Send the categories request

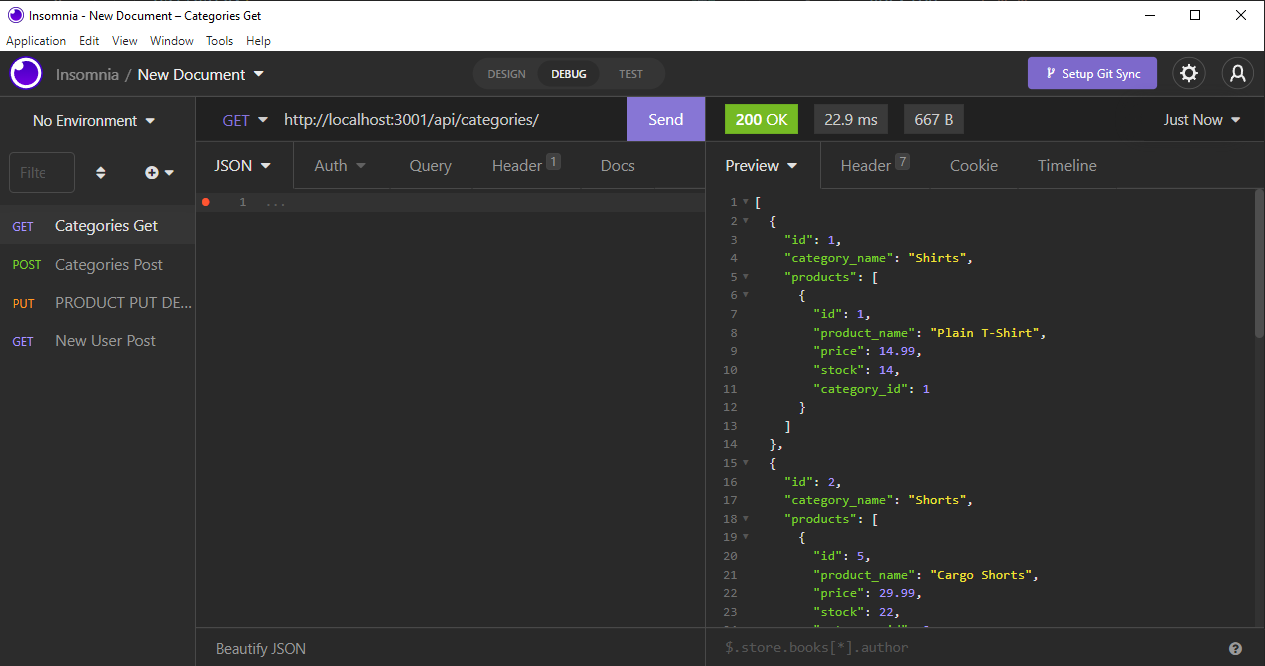point(665,119)
